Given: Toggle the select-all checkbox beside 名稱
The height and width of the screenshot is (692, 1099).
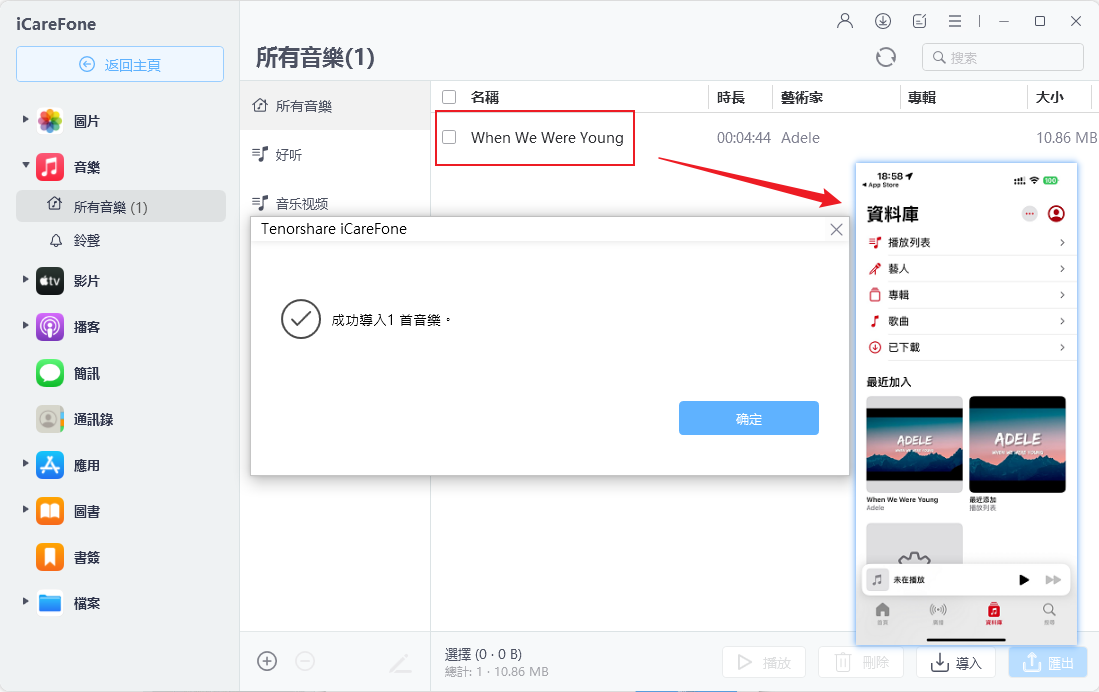Looking at the screenshot, I should pos(449,97).
